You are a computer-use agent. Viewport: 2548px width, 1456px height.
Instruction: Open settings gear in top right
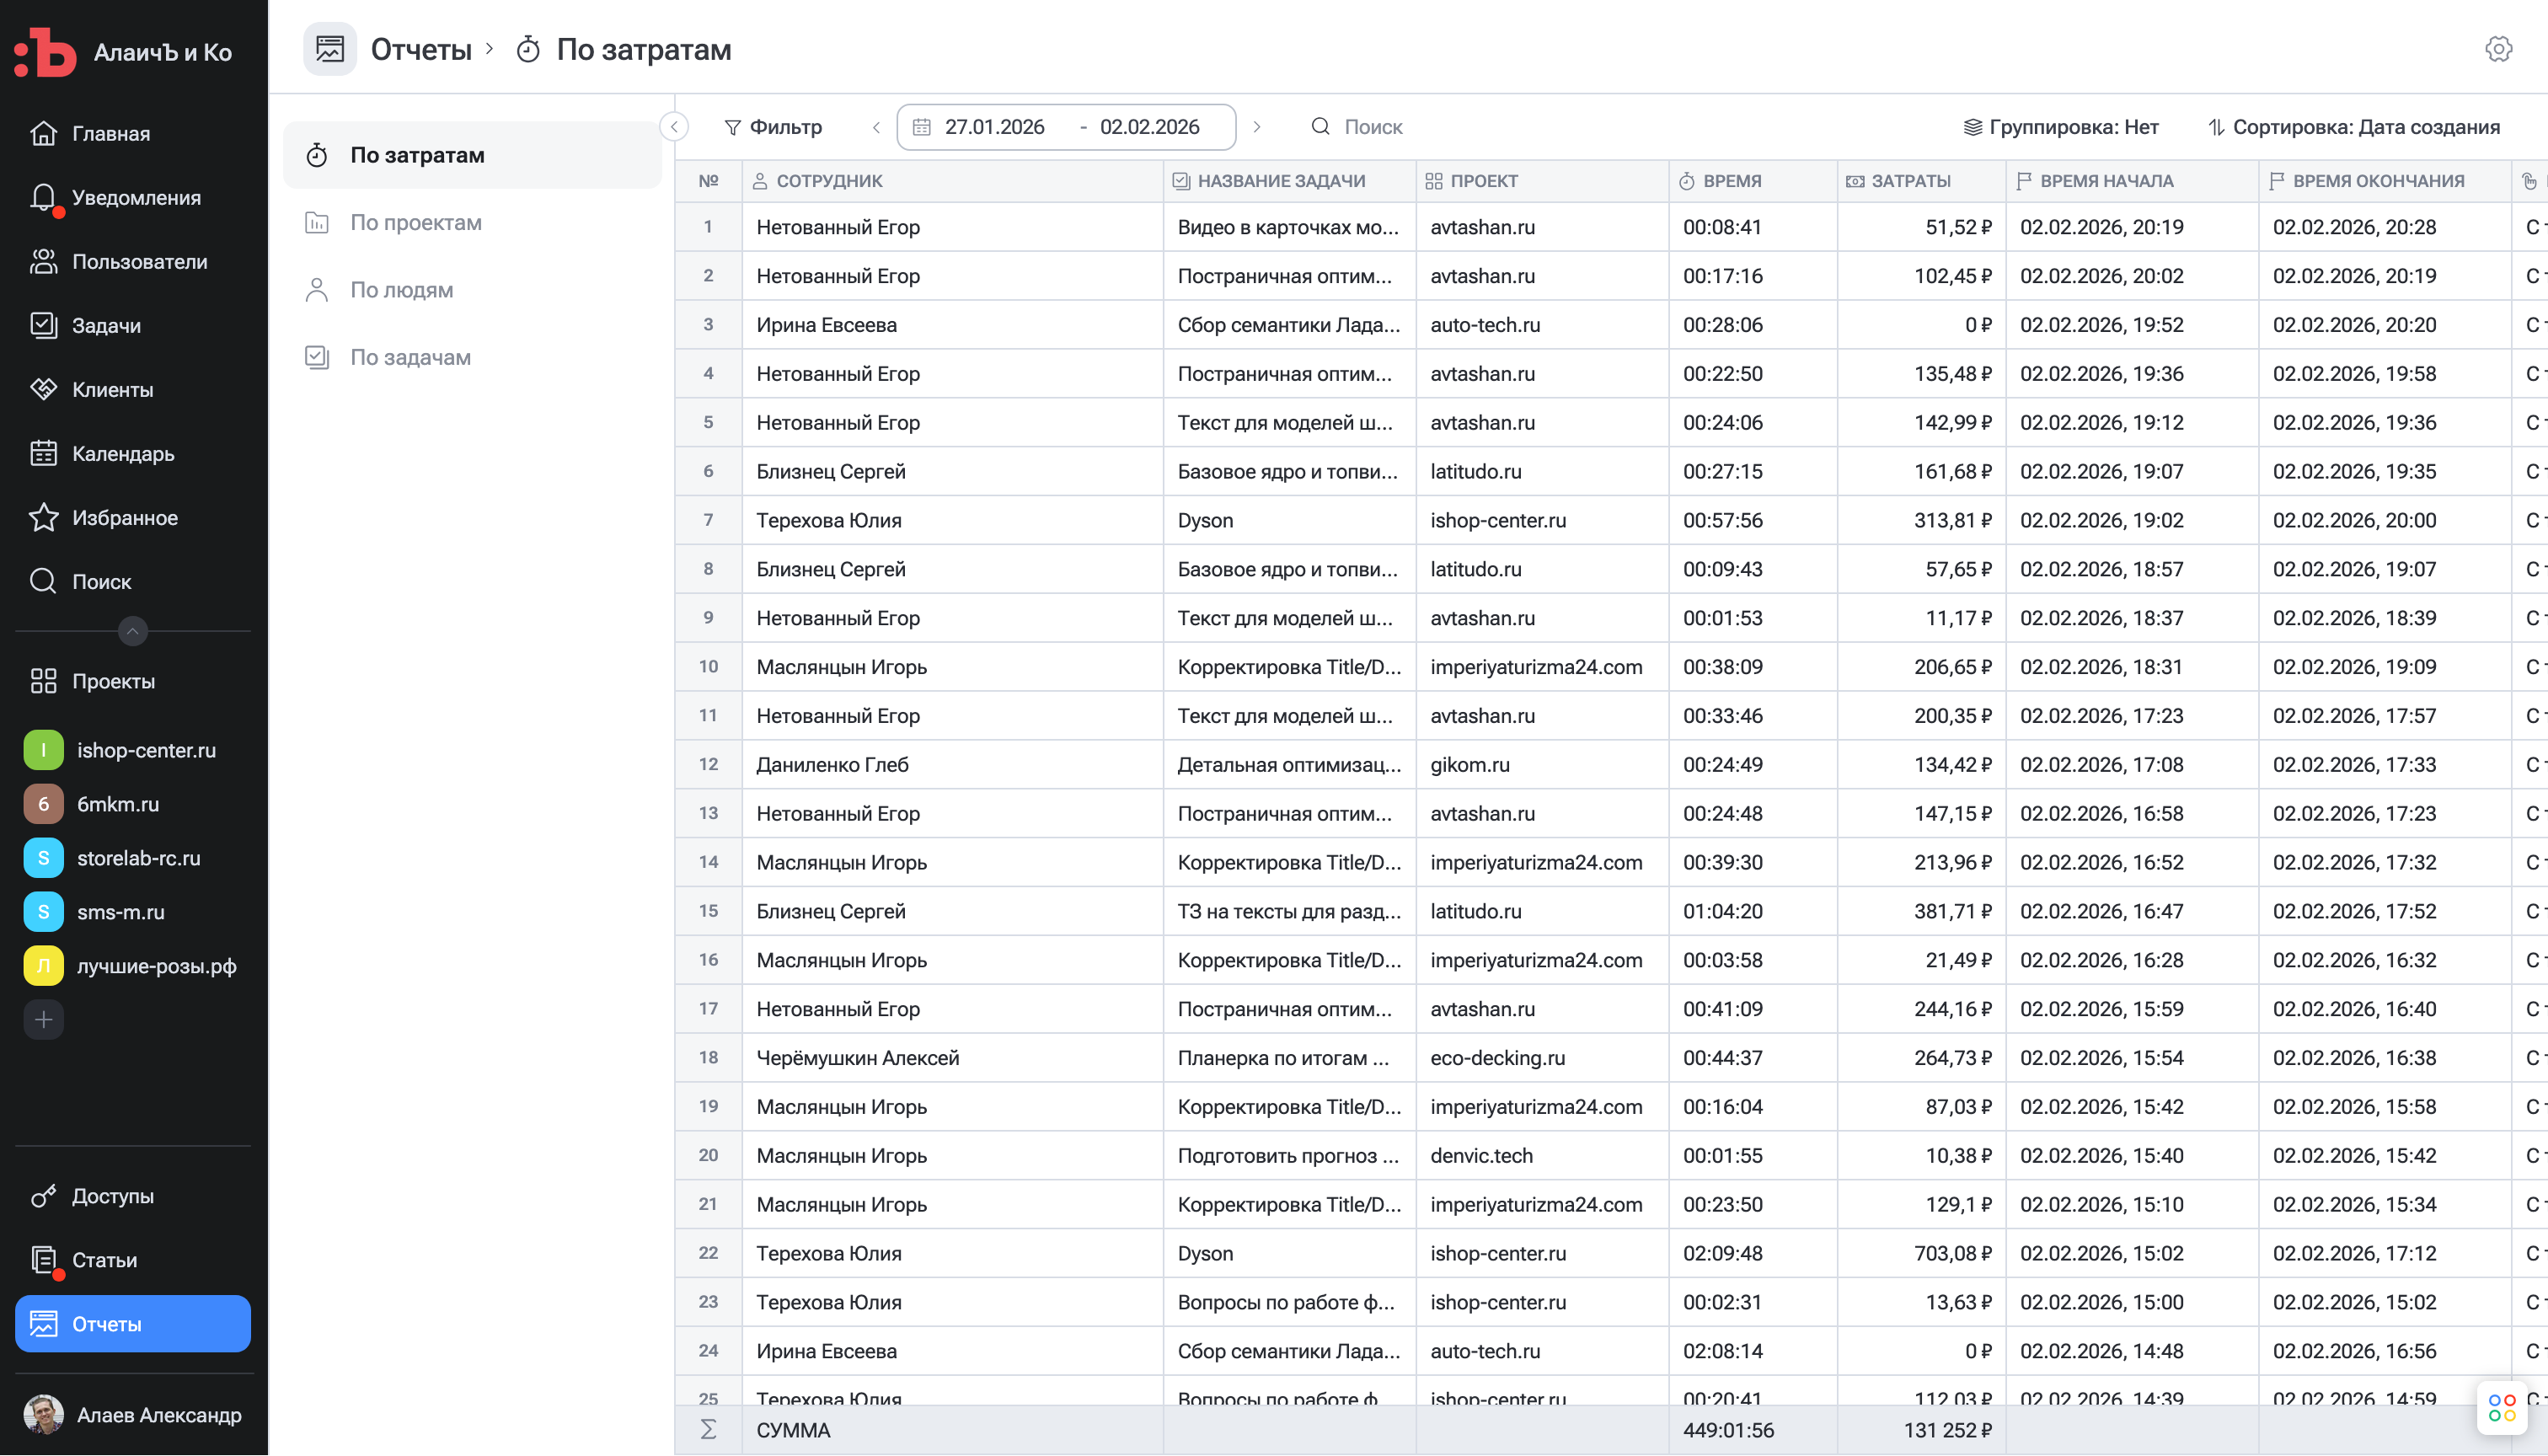(2498, 49)
